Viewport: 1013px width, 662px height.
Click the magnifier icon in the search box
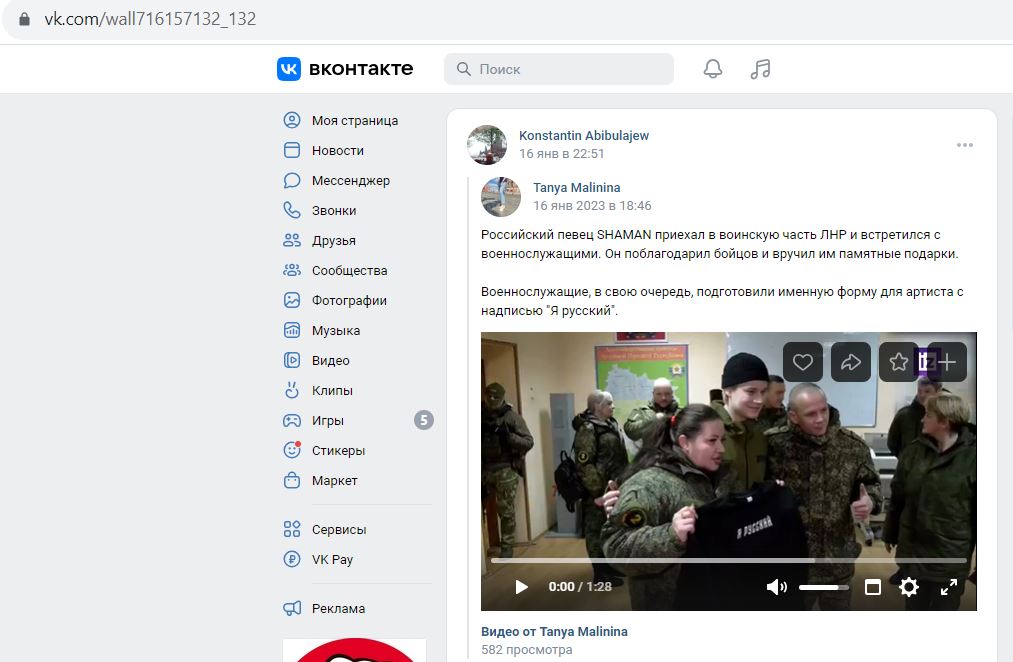(463, 68)
